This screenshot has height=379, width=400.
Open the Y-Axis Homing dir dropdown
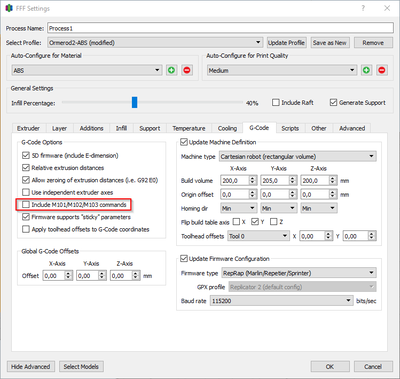click(278, 208)
